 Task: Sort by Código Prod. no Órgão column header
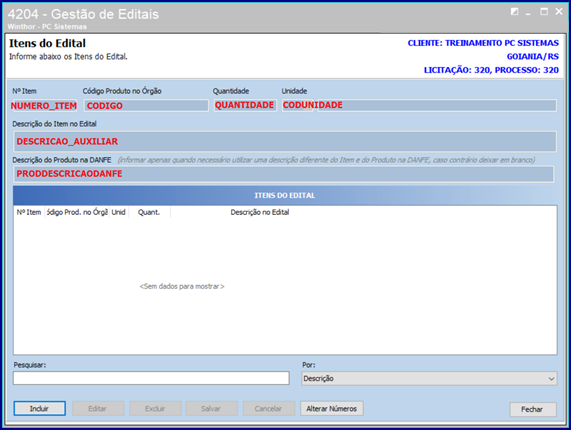pyautogui.click(x=77, y=212)
